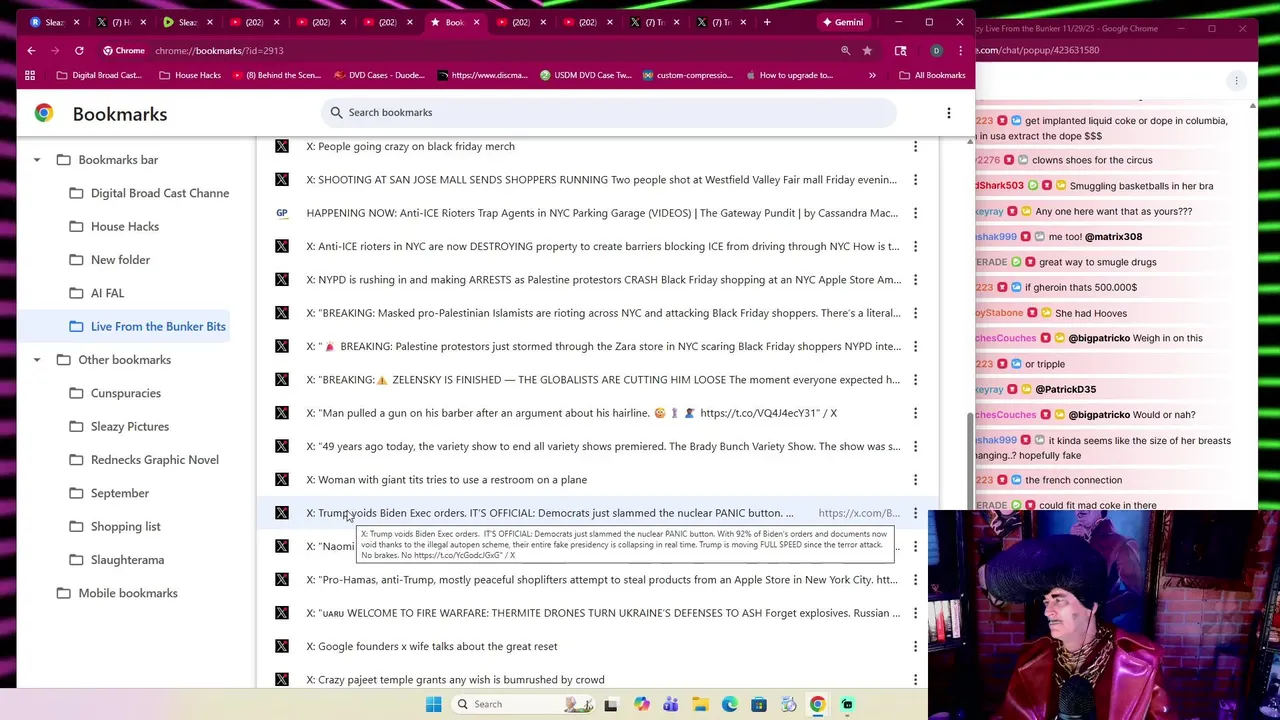Open 'Crazy pajeet temple grants any wish' bookmark
The height and width of the screenshot is (720, 1280).
(x=455, y=680)
